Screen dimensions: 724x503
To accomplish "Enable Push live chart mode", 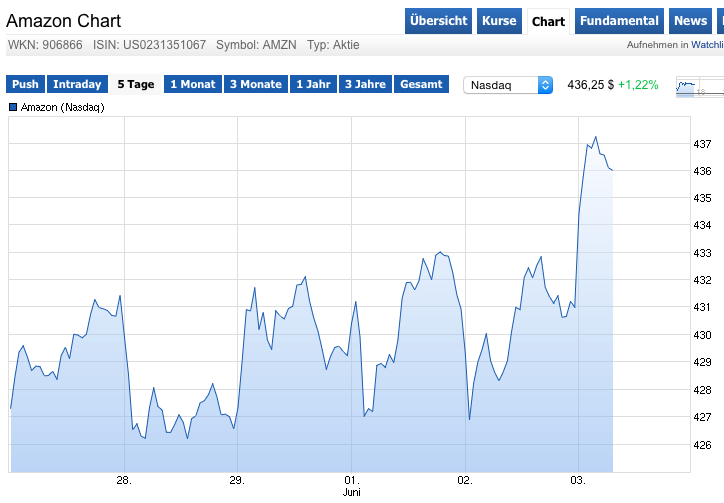I will tap(25, 85).
